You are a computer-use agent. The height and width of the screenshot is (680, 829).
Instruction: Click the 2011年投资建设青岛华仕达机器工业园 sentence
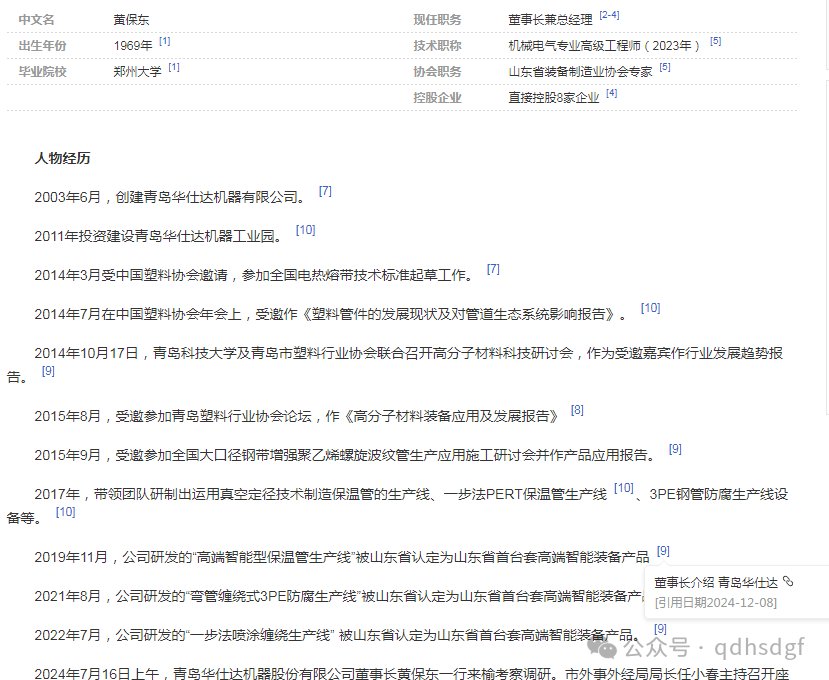[159, 236]
